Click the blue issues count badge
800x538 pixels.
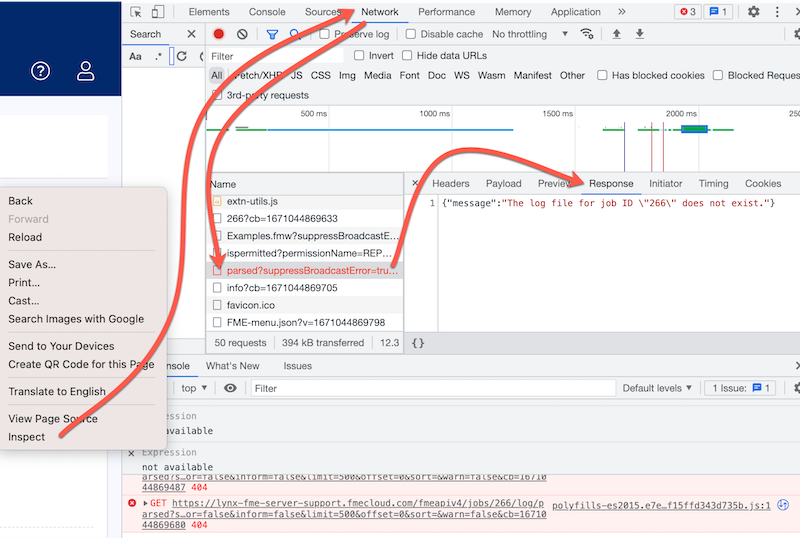pos(718,12)
